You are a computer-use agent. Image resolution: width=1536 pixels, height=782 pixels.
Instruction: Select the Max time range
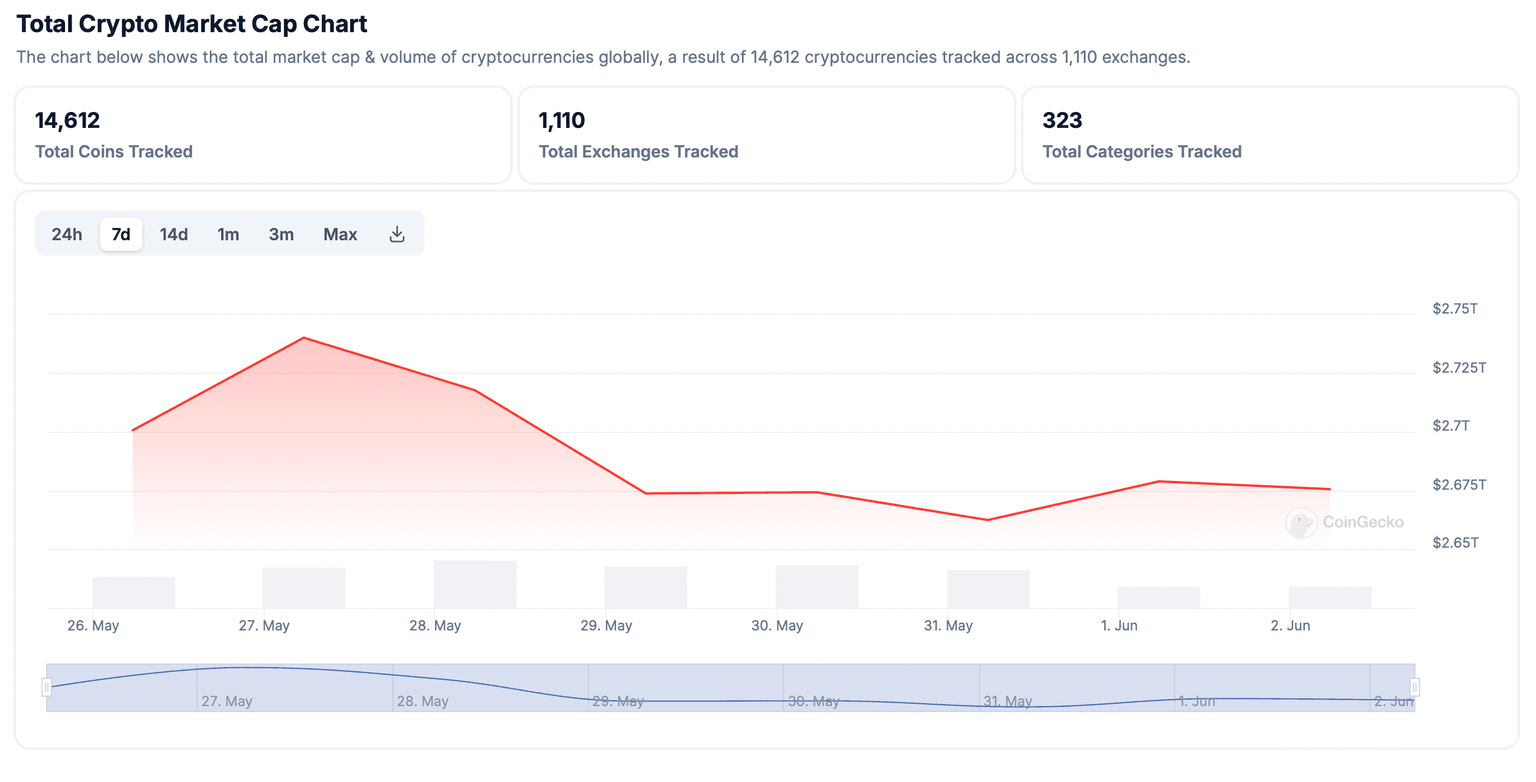coord(339,233)
